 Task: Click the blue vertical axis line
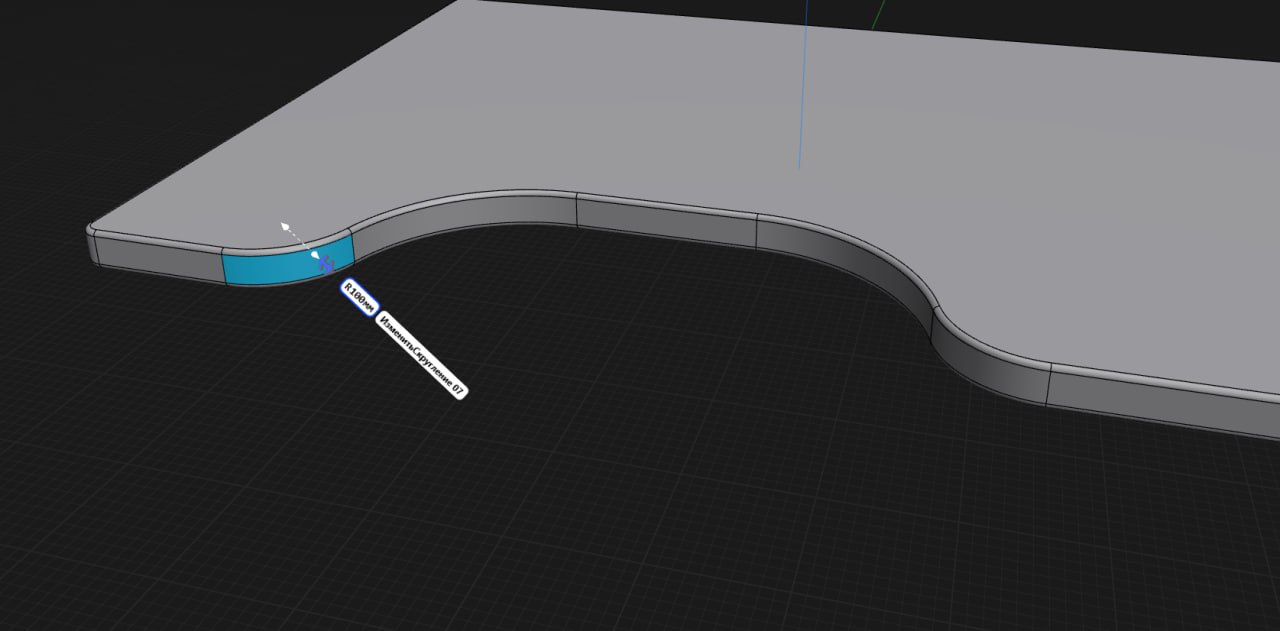click(x=802, y=84)
